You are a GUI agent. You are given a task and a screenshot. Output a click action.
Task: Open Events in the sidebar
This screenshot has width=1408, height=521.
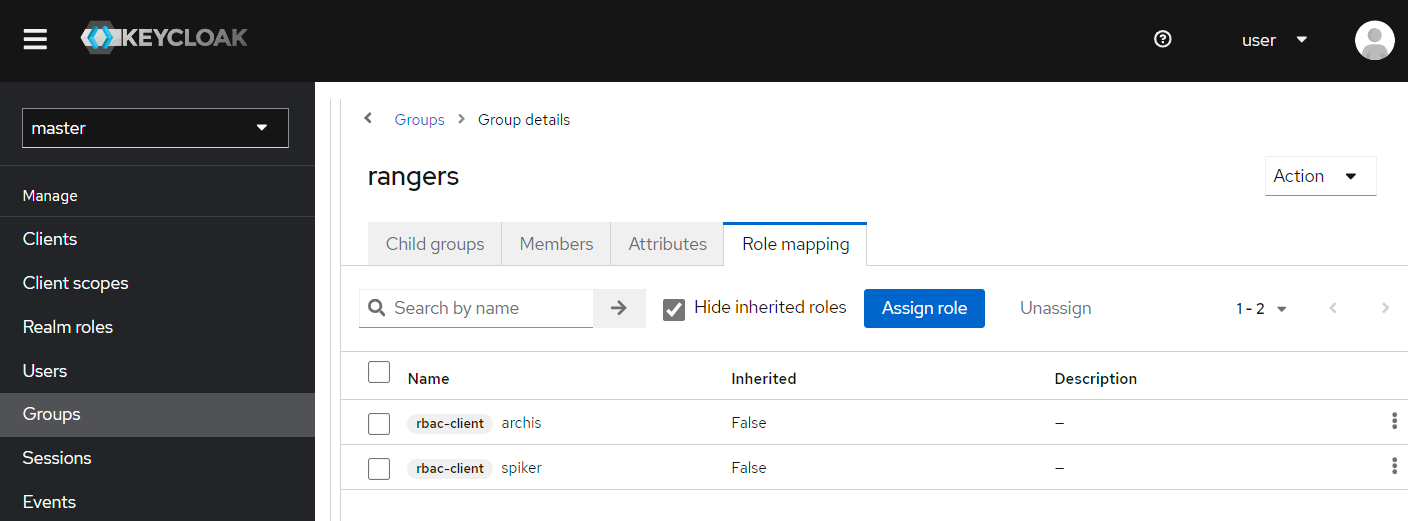tap(157, 502)
